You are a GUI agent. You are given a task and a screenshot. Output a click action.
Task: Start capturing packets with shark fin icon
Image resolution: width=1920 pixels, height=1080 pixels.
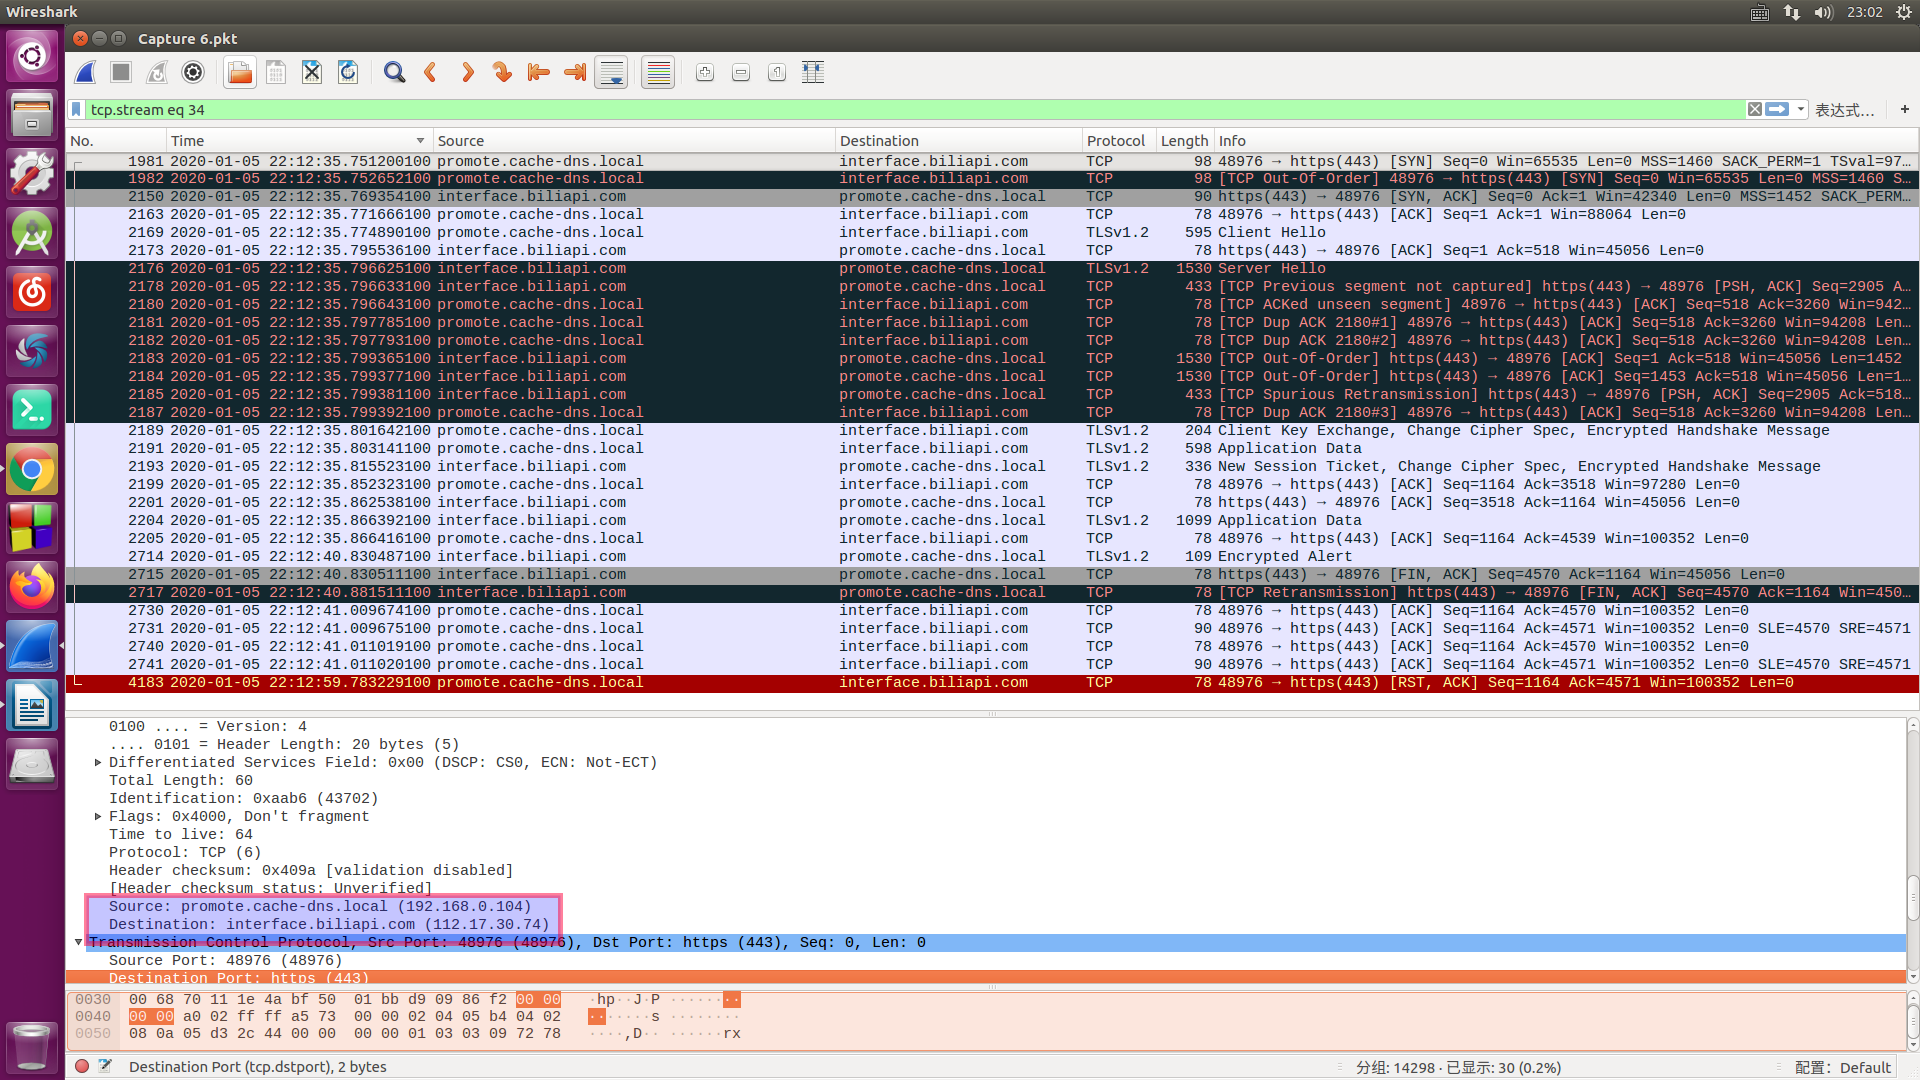coord(86,72)
